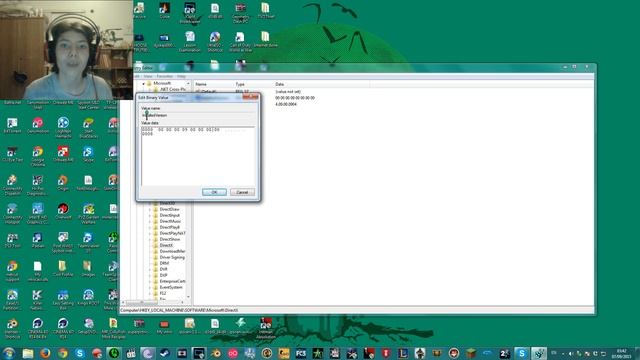Switch to Registry Editor taskbar button
The image size is (640, 360).
coord(538,353)
